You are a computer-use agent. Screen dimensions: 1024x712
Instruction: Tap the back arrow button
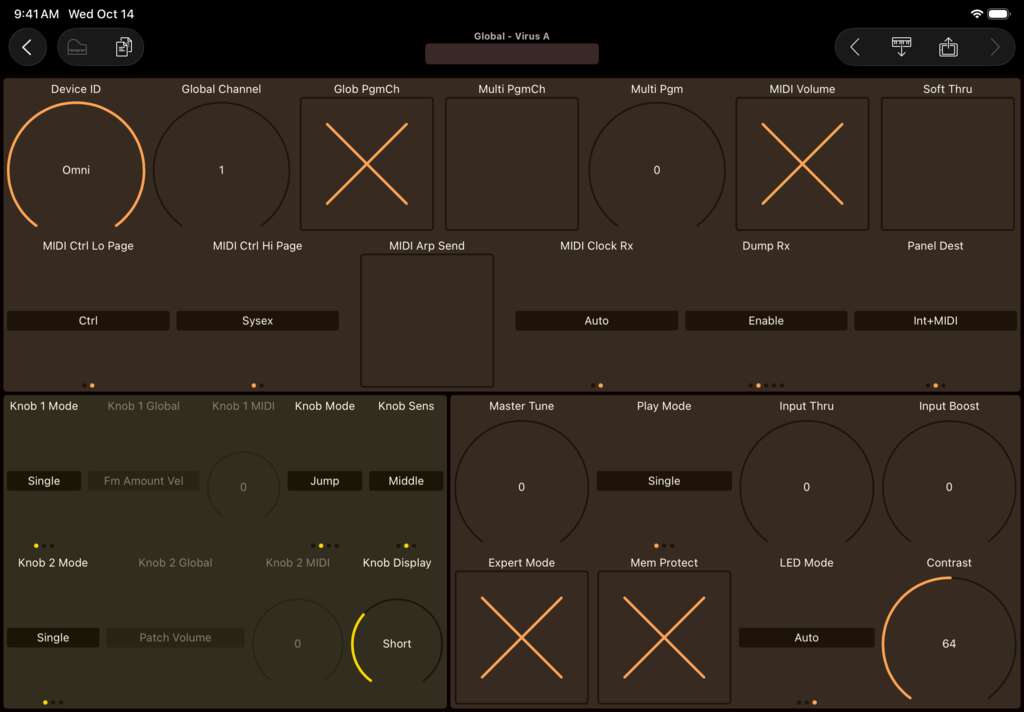27,47
